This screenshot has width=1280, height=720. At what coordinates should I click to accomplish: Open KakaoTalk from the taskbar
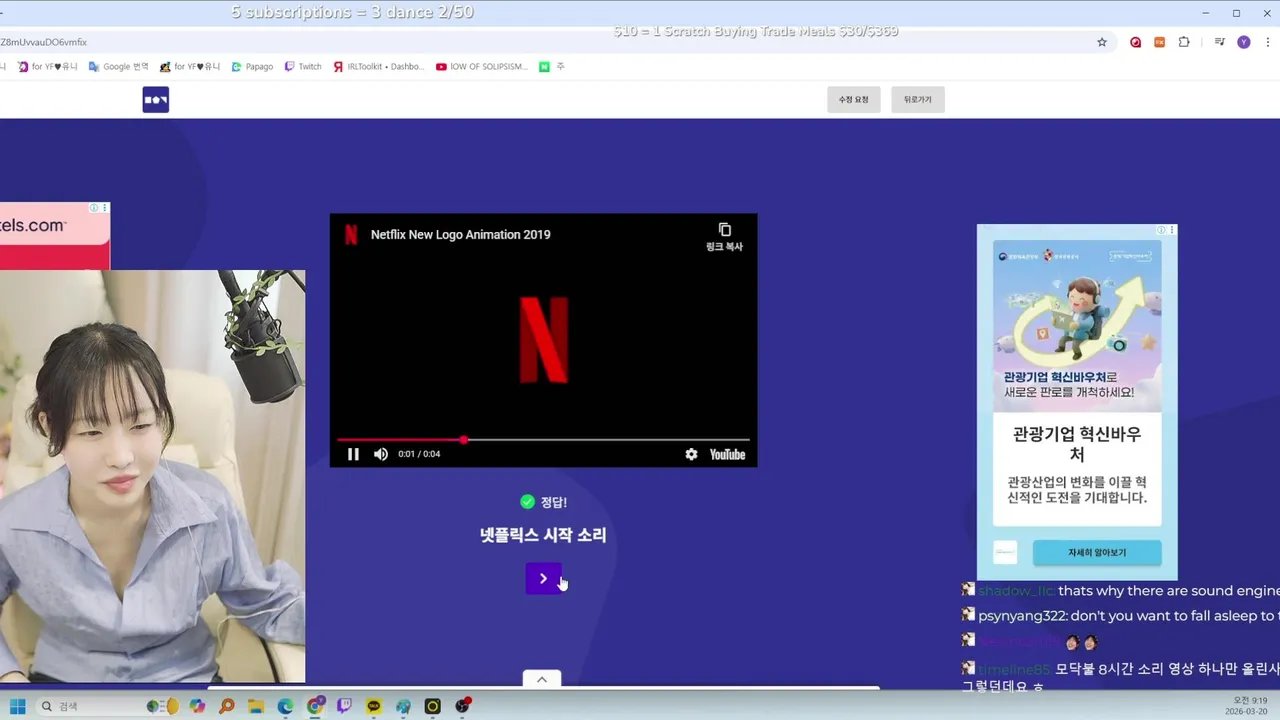(x=374, y=706)
